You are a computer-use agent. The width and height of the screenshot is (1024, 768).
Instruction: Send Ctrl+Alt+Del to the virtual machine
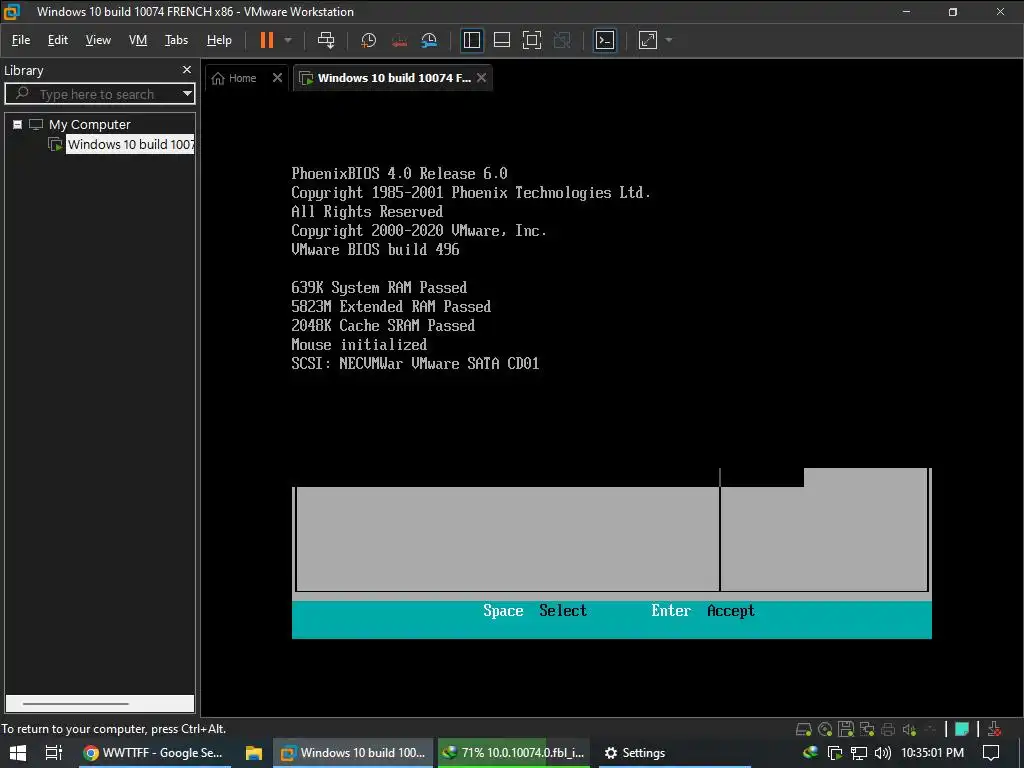tap(326, 40)
